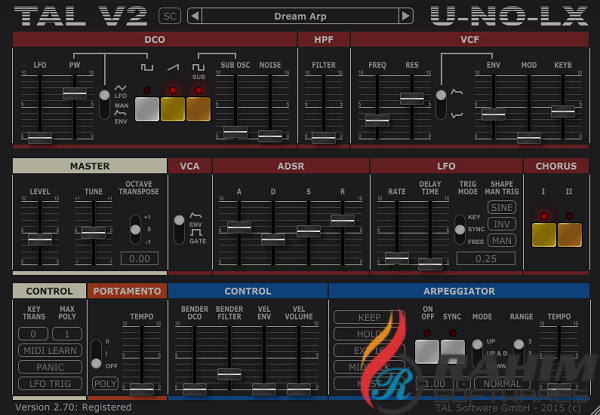Viewport: 600px width, 415px height.
Task: Click the LFO MAN trigger button
Action: 501,241
